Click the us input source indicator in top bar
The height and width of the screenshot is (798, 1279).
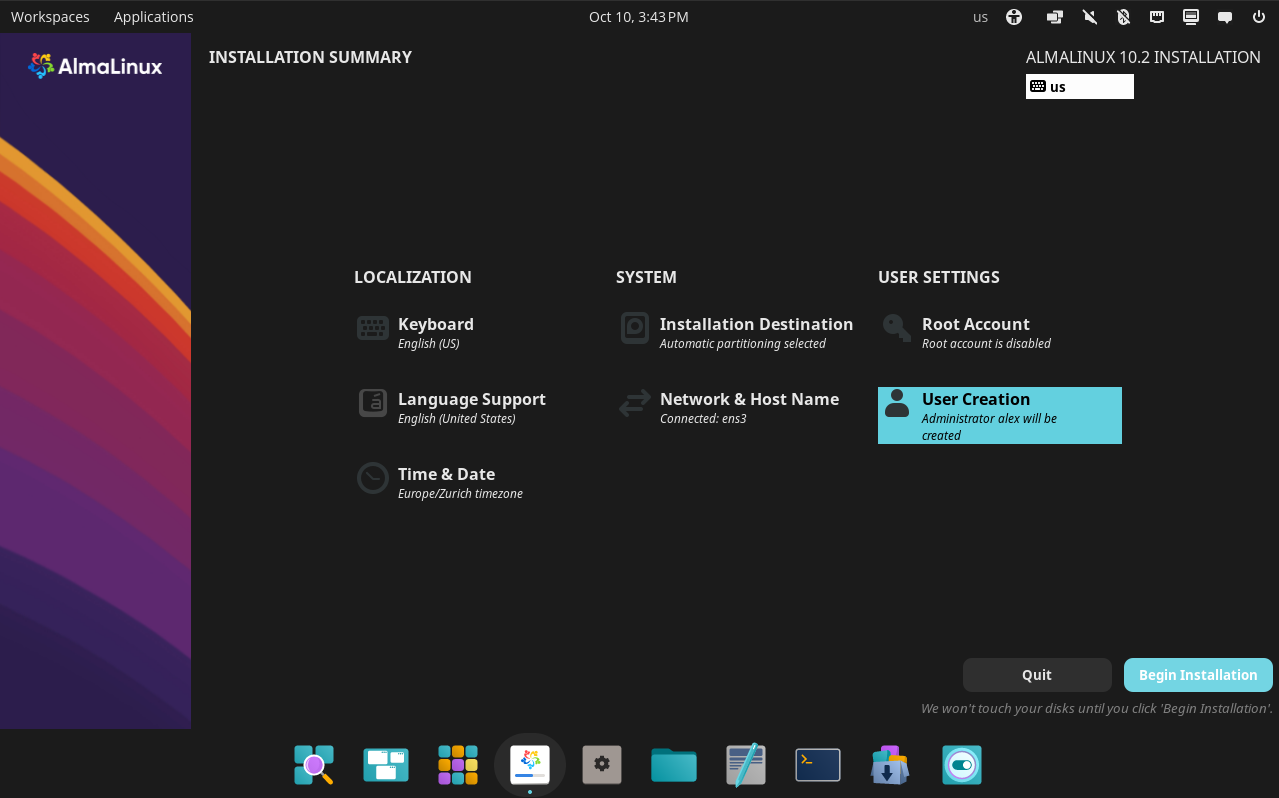coord(980,17)
